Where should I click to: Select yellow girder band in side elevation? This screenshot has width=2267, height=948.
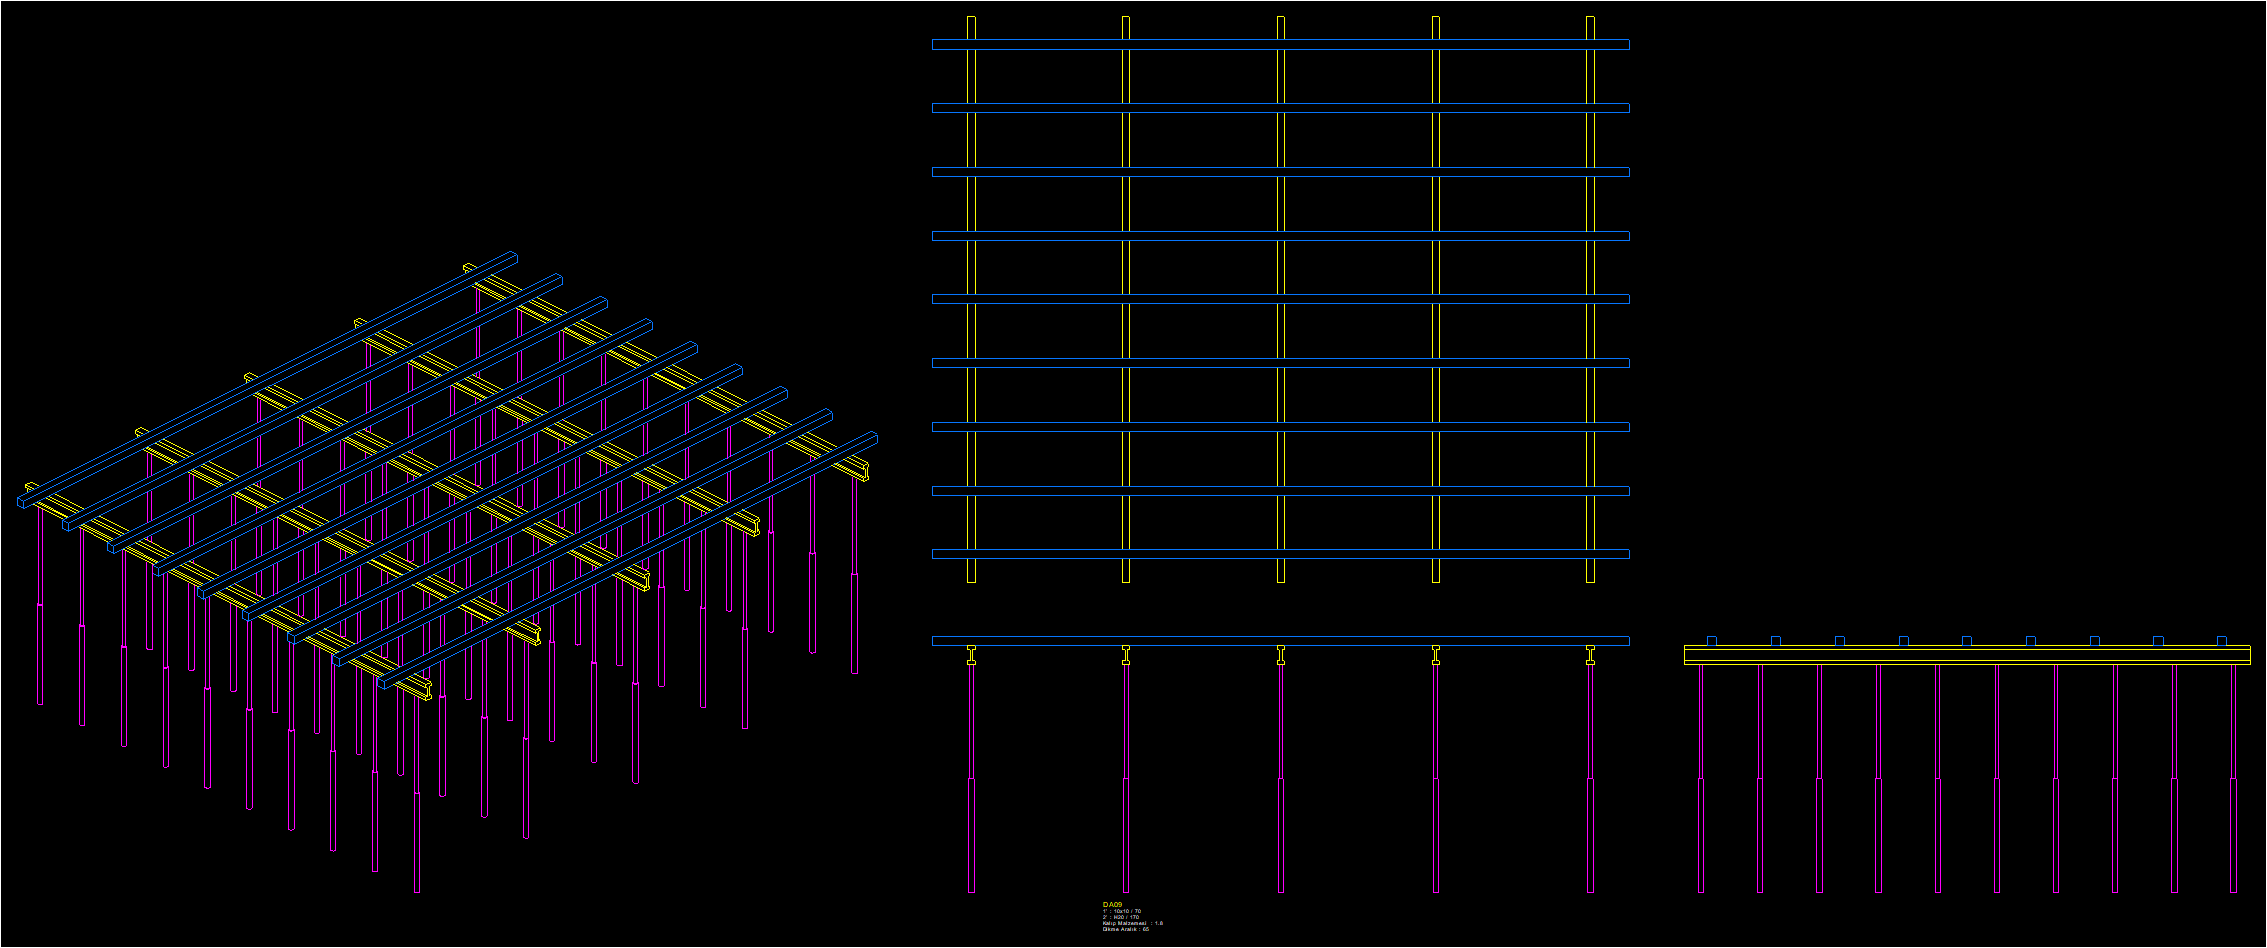(x=1967, y=655)
